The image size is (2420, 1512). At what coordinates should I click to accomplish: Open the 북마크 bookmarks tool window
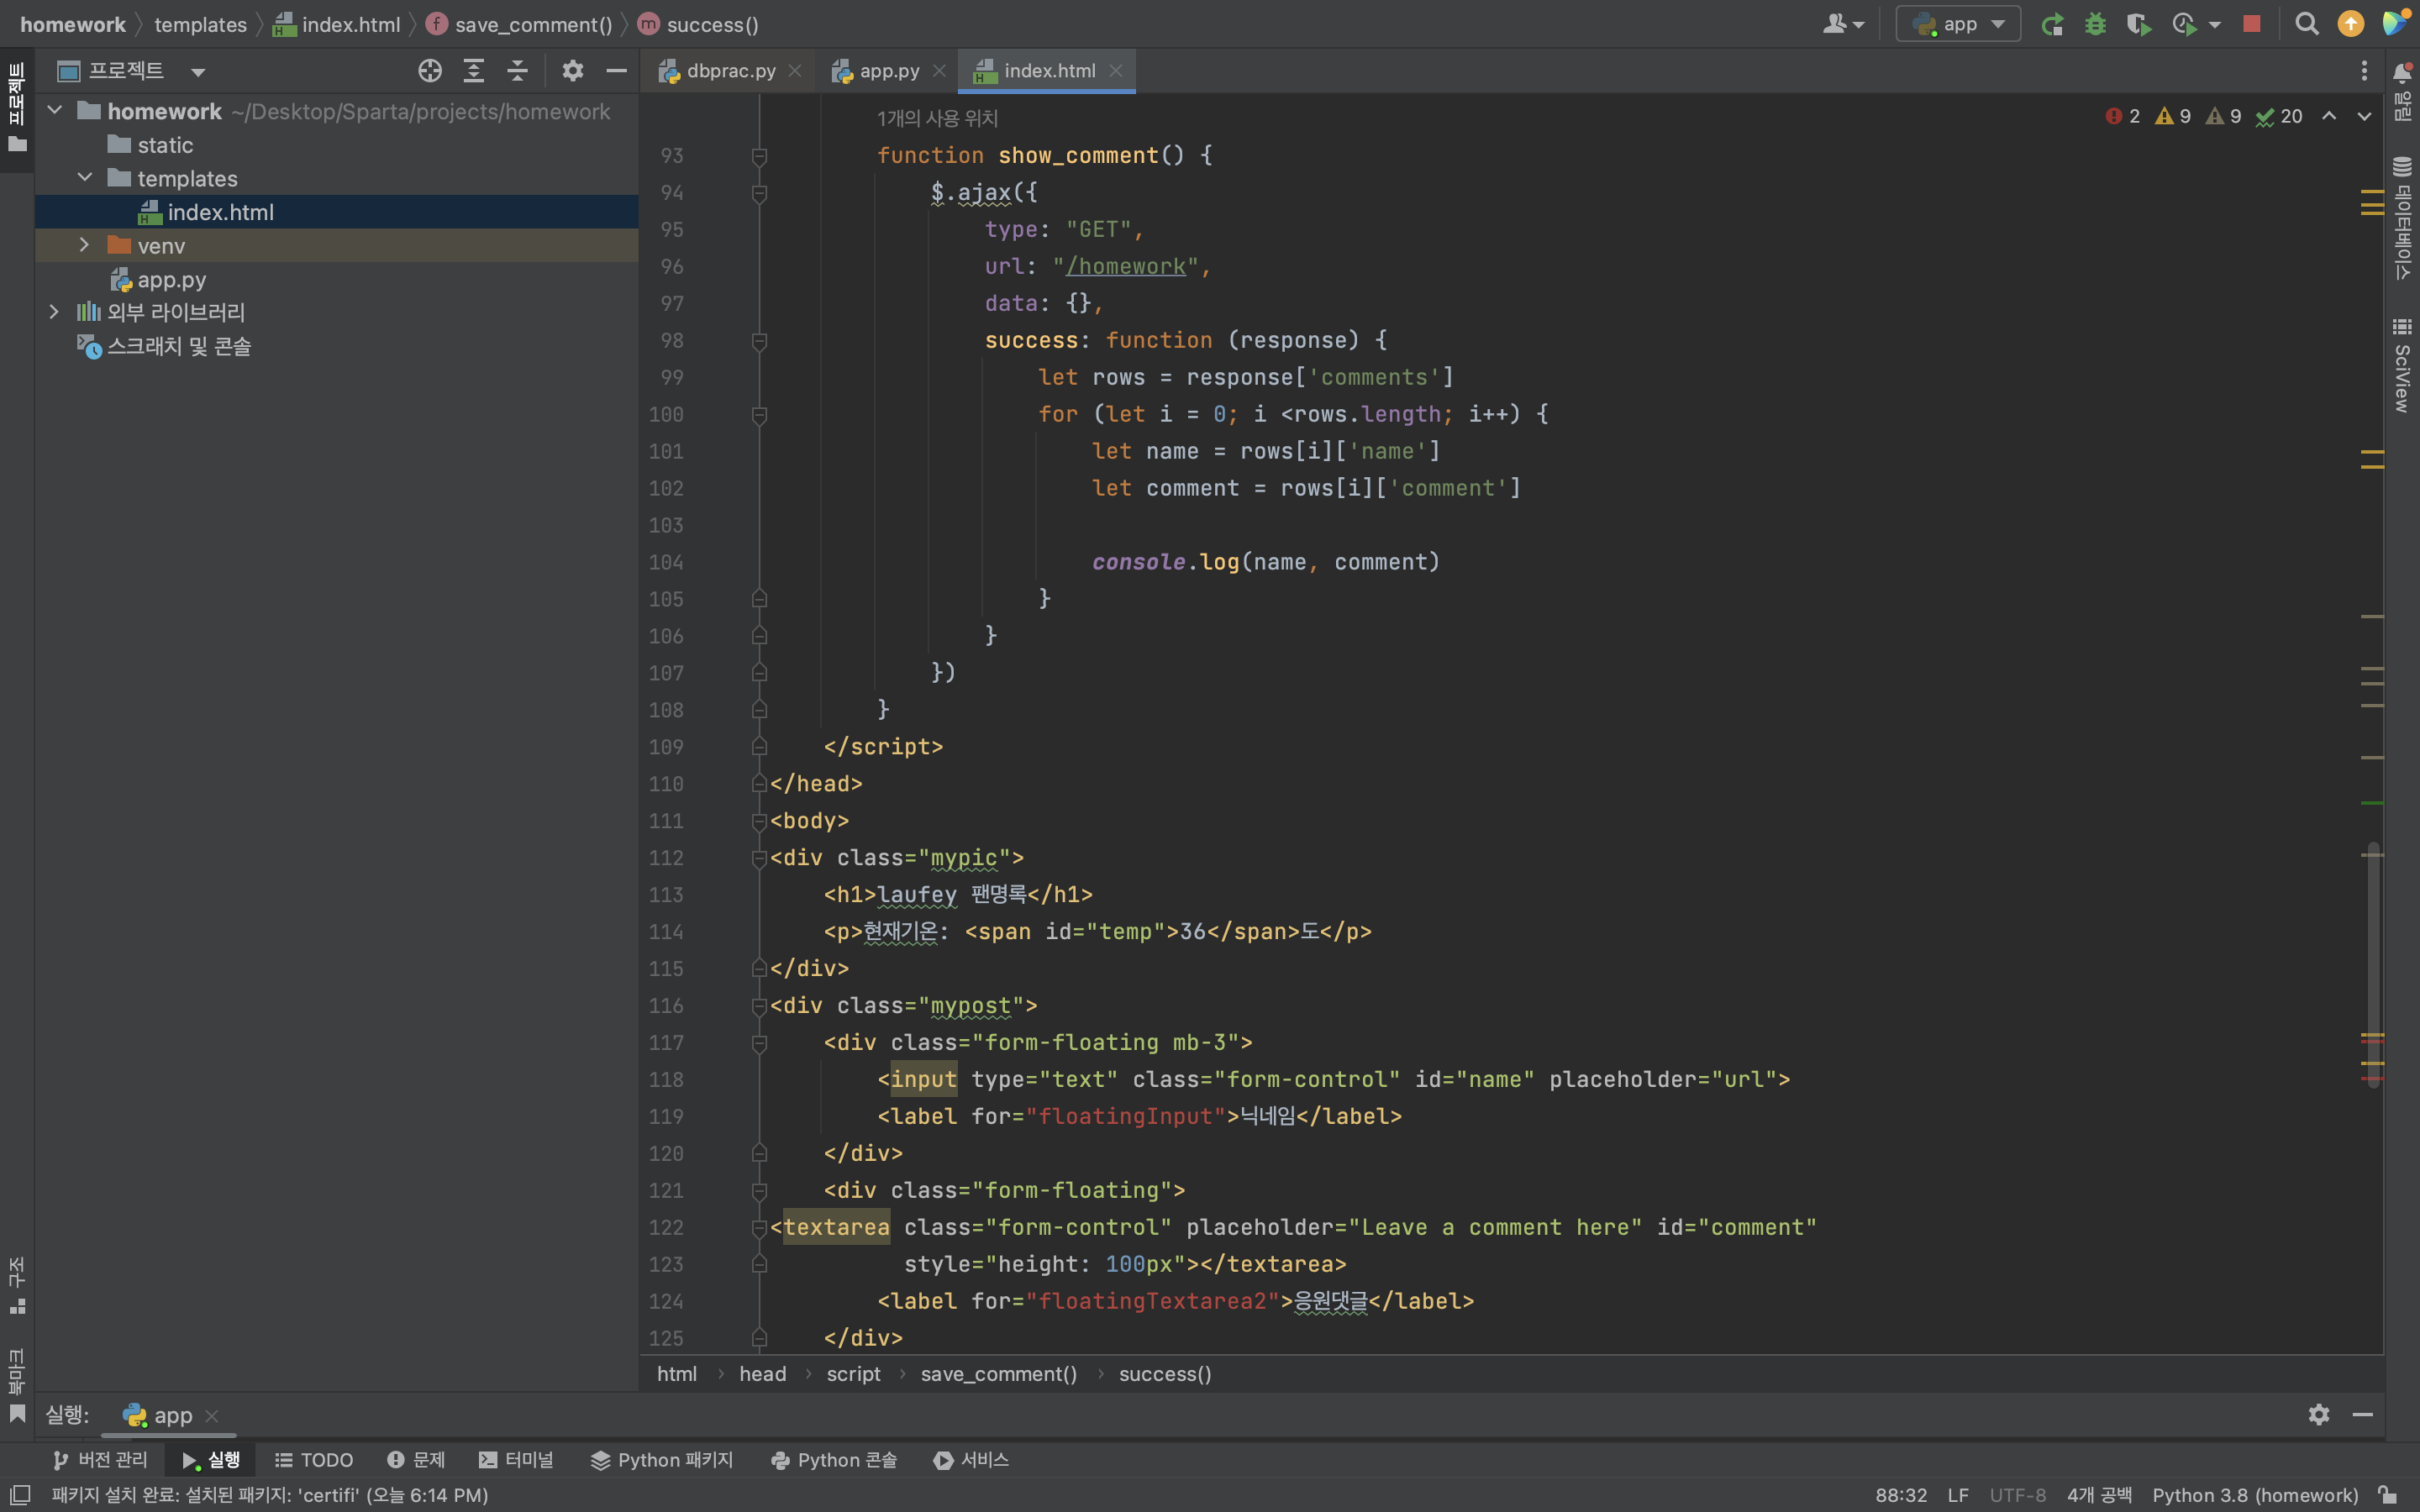point(17,1385)
